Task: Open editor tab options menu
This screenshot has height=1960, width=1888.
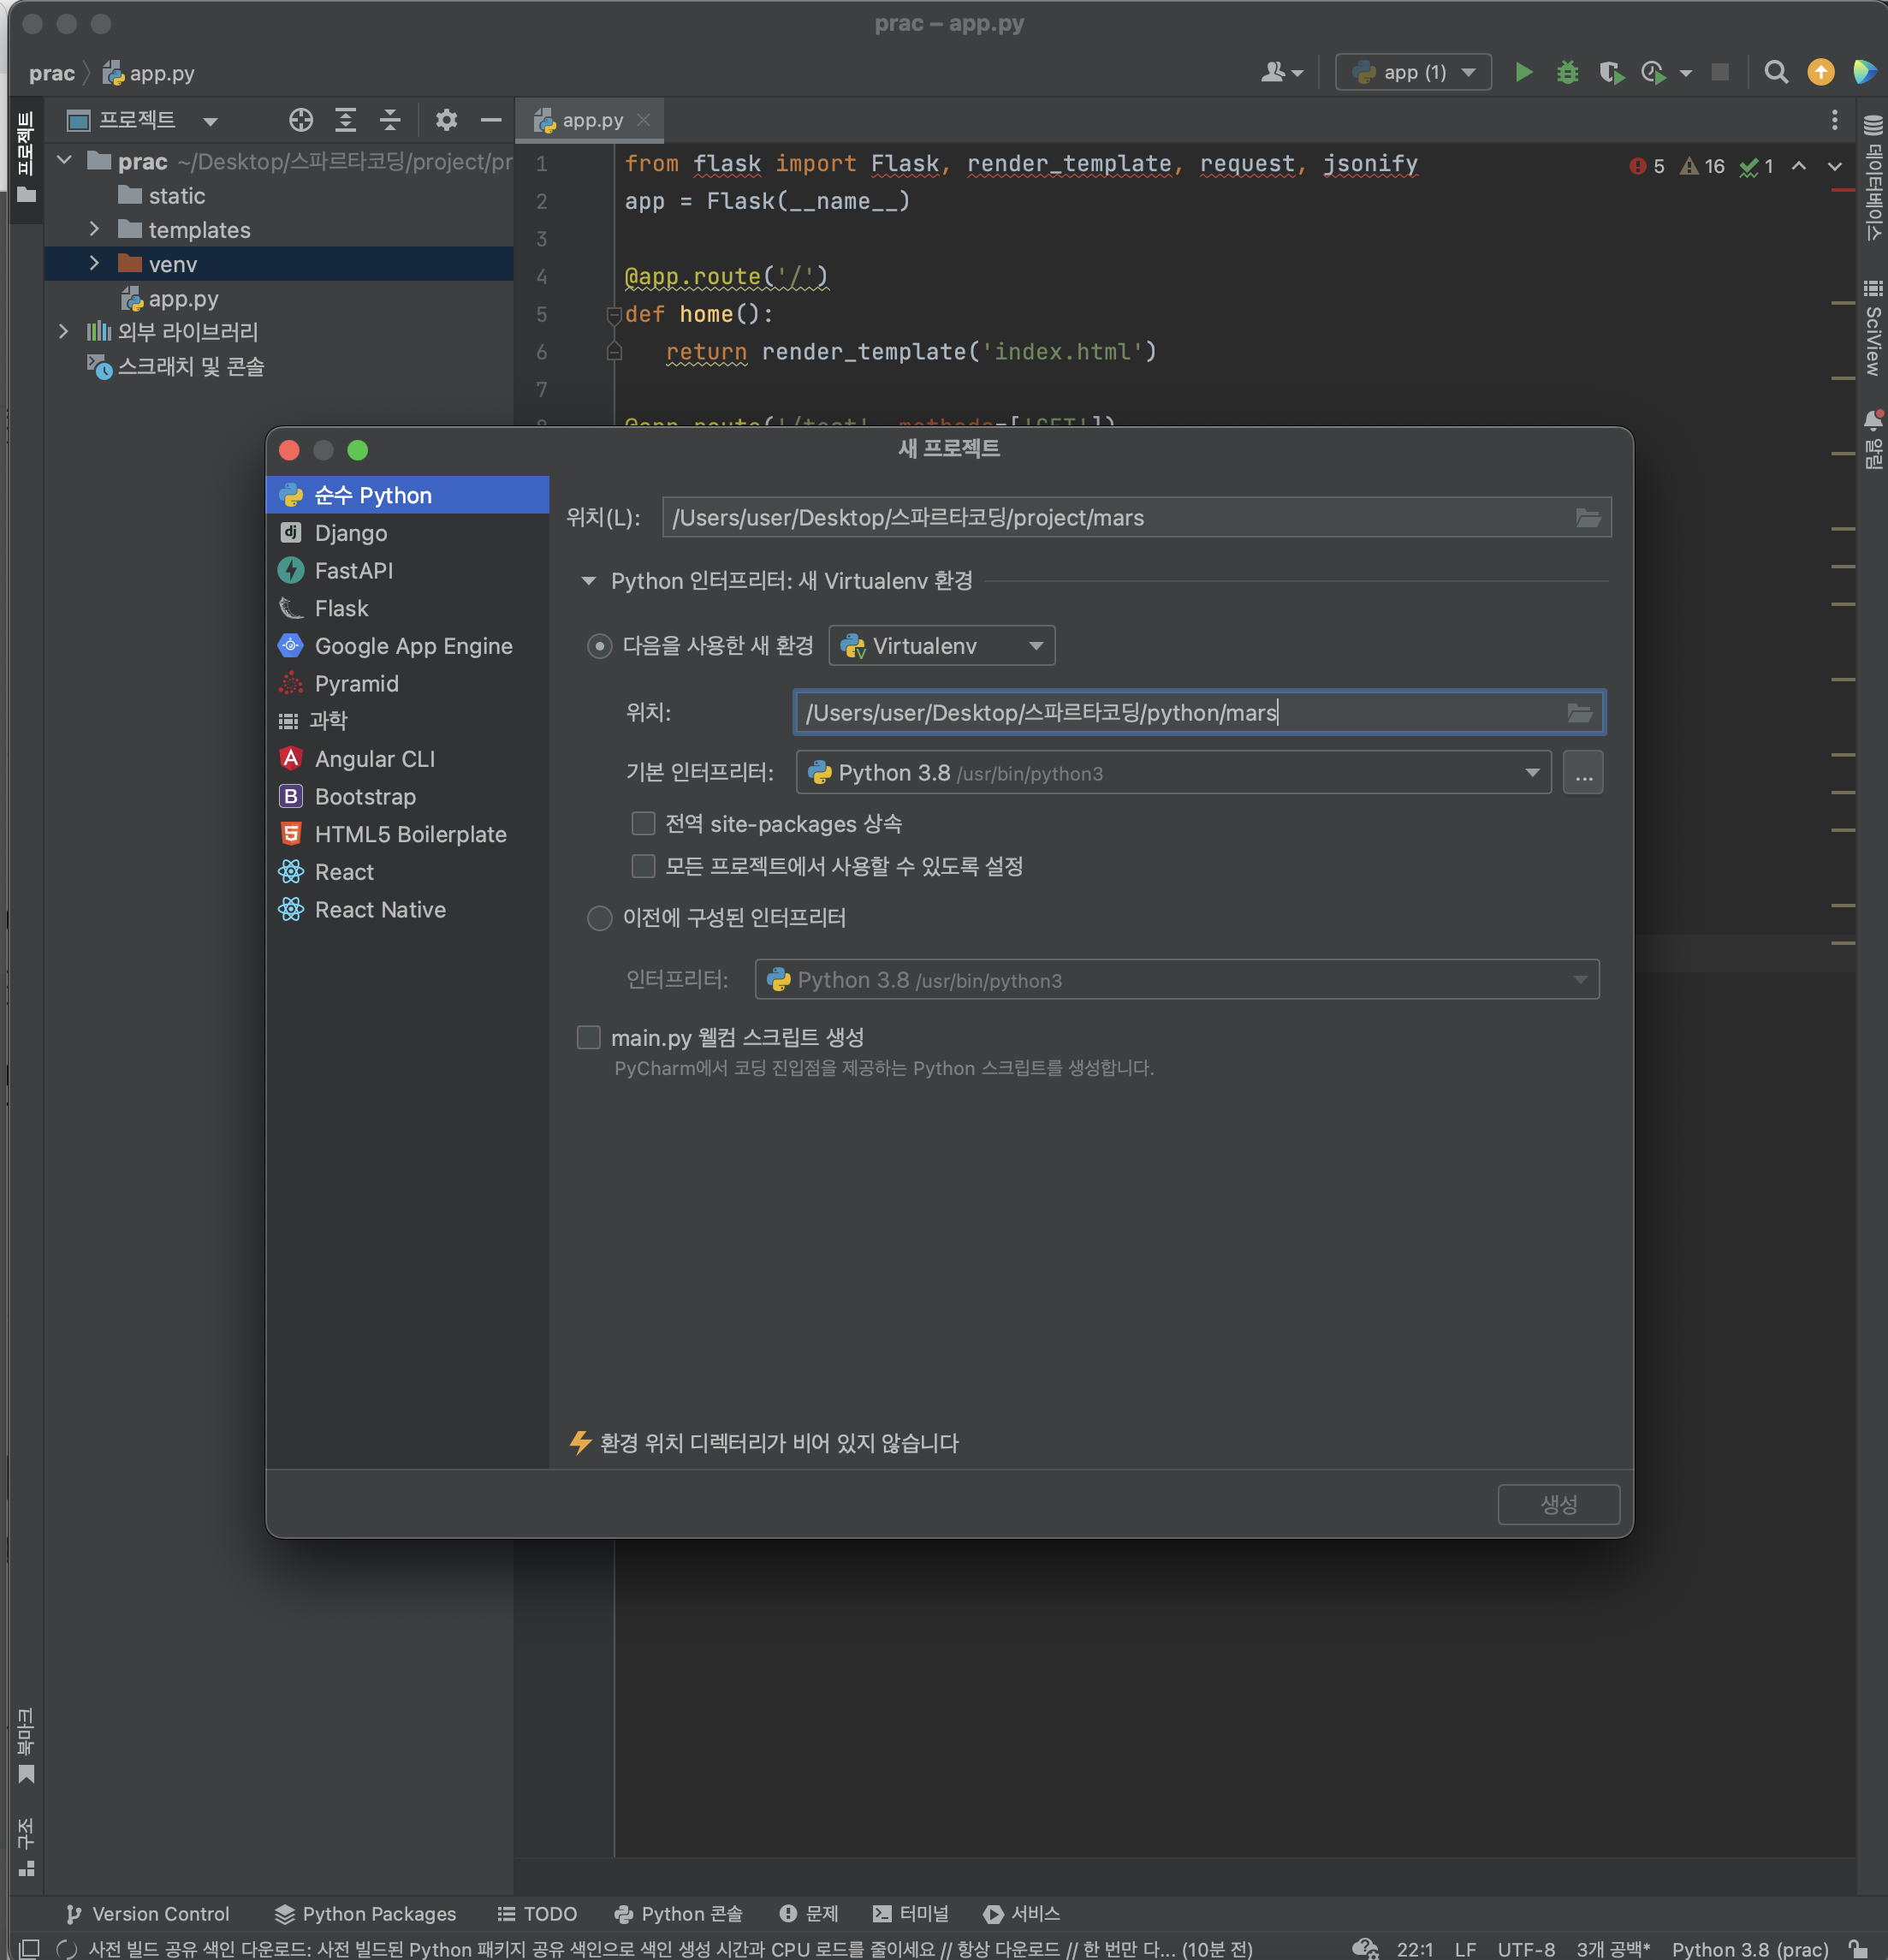Action: 1834,120
